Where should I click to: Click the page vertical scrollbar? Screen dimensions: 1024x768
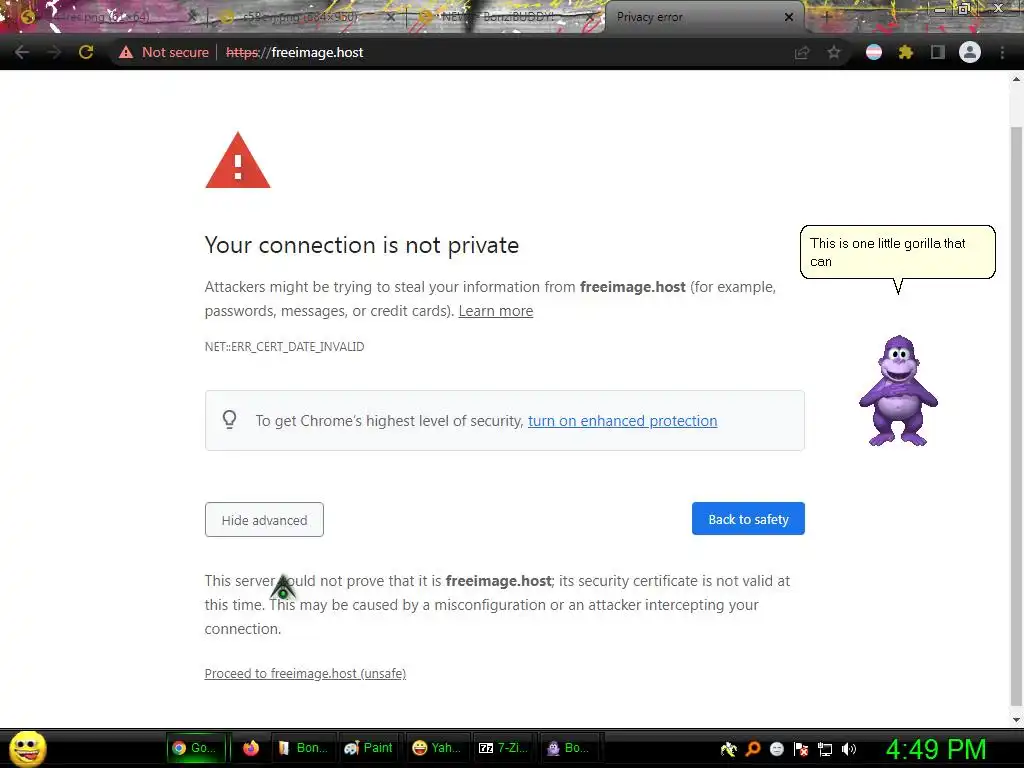pos(1016,417)
